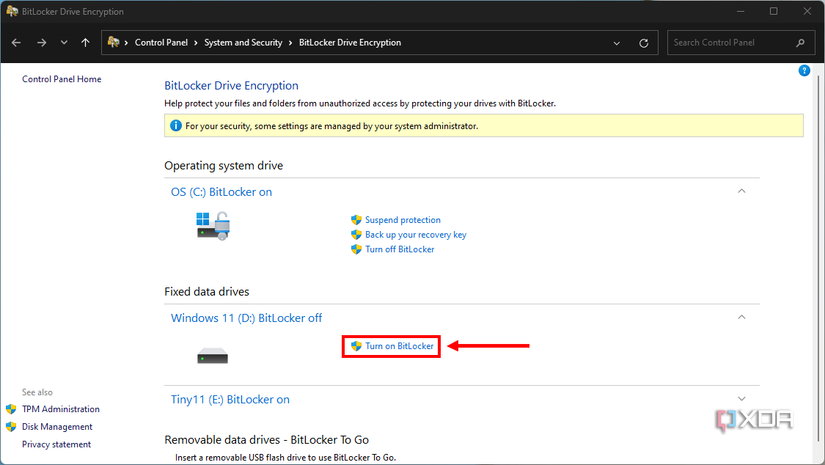
Task: Expand the Tiny11 (E:) drive section
Action: tap(741, 399)
